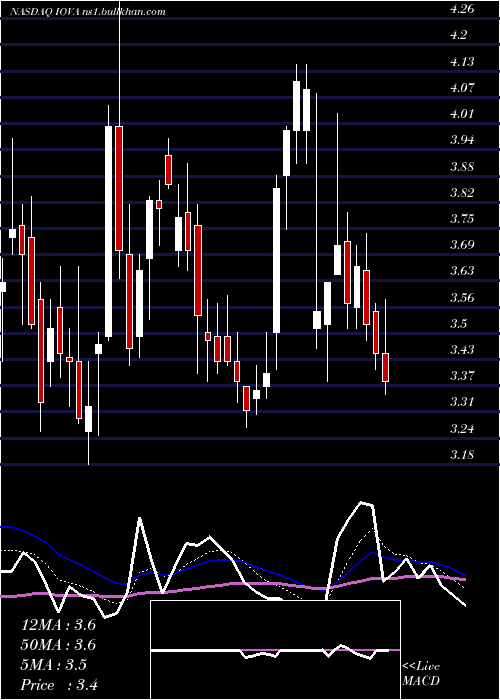500x700 pixels.
Task: Click the 3.56 price axis label
Action: click(x=462, y=297)
